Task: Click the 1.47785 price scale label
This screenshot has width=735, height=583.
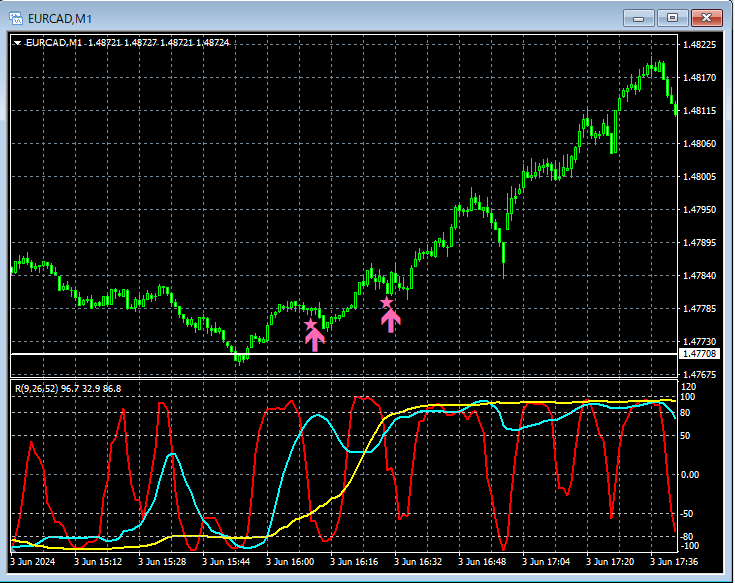Action: (x=699, y=309)
